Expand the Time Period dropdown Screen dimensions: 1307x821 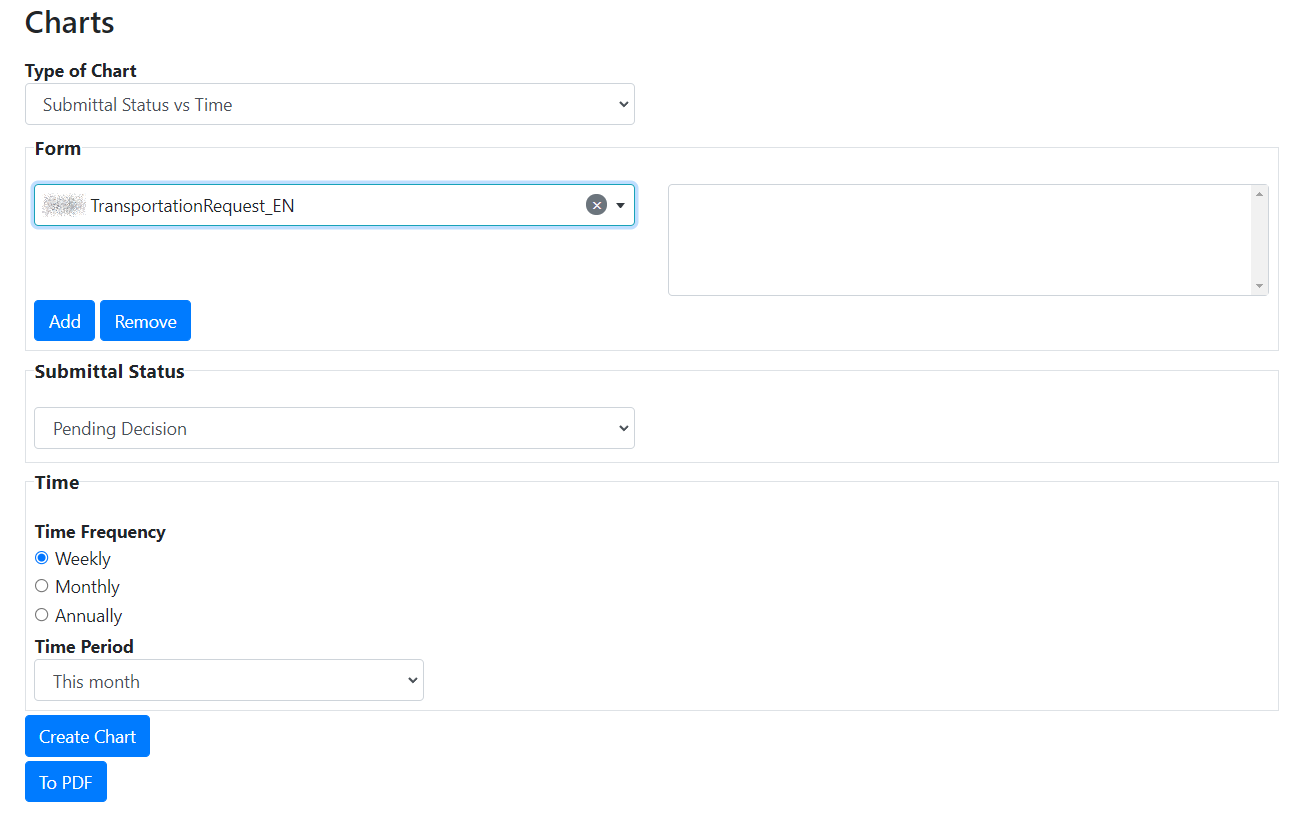click(x=229, y=681)
